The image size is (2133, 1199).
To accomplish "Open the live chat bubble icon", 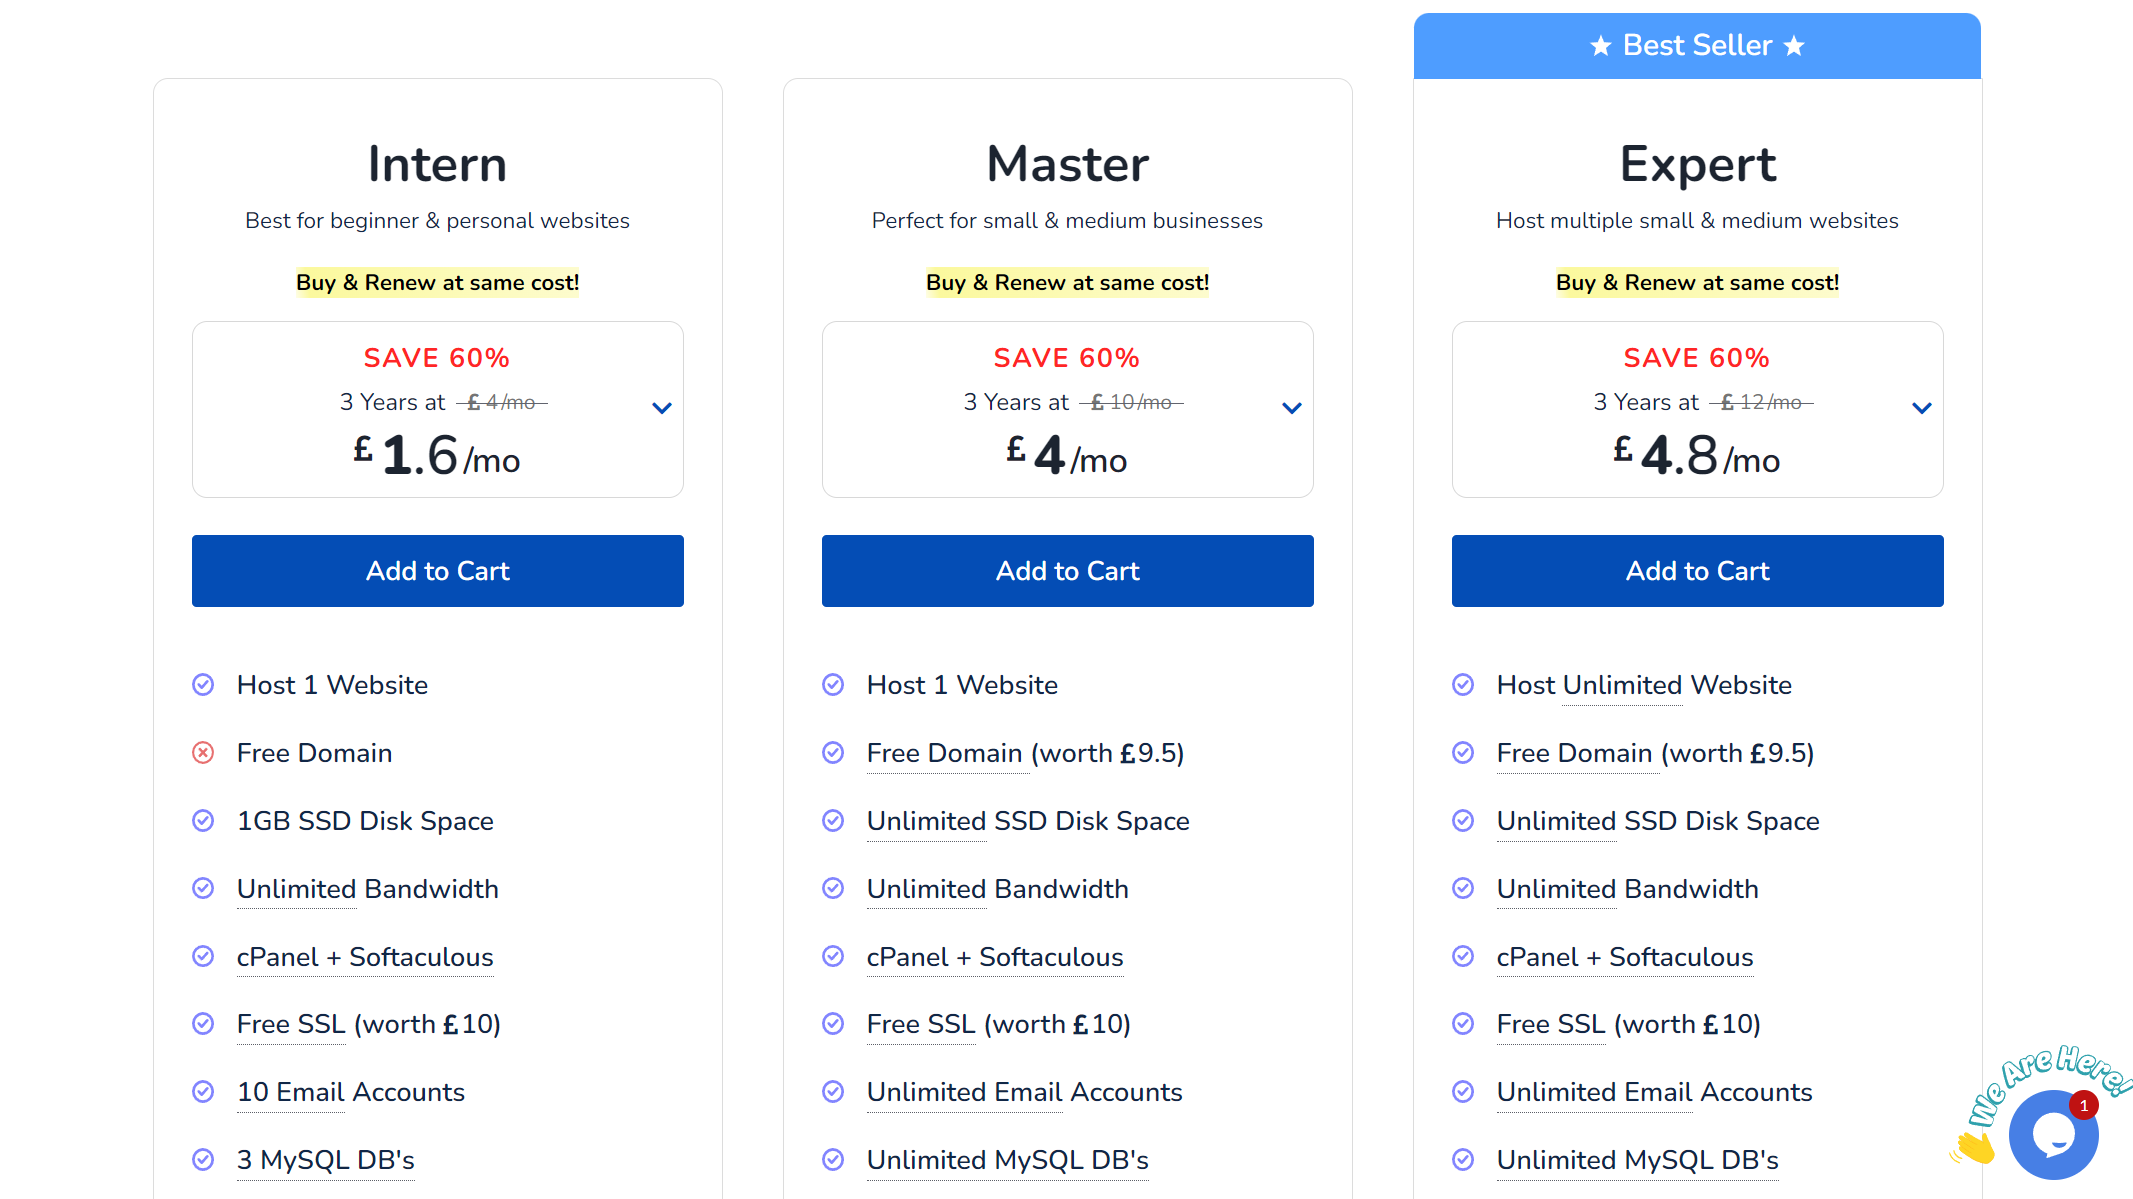I will click(2053, 1134).
